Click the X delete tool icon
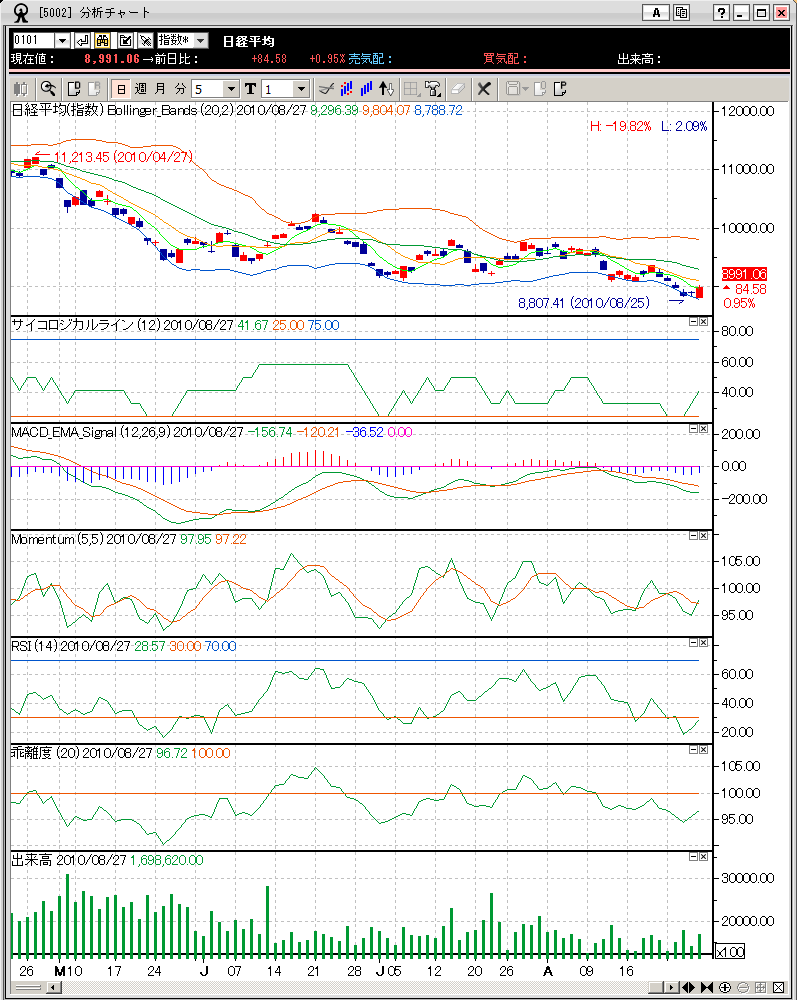 pos(484,88)
